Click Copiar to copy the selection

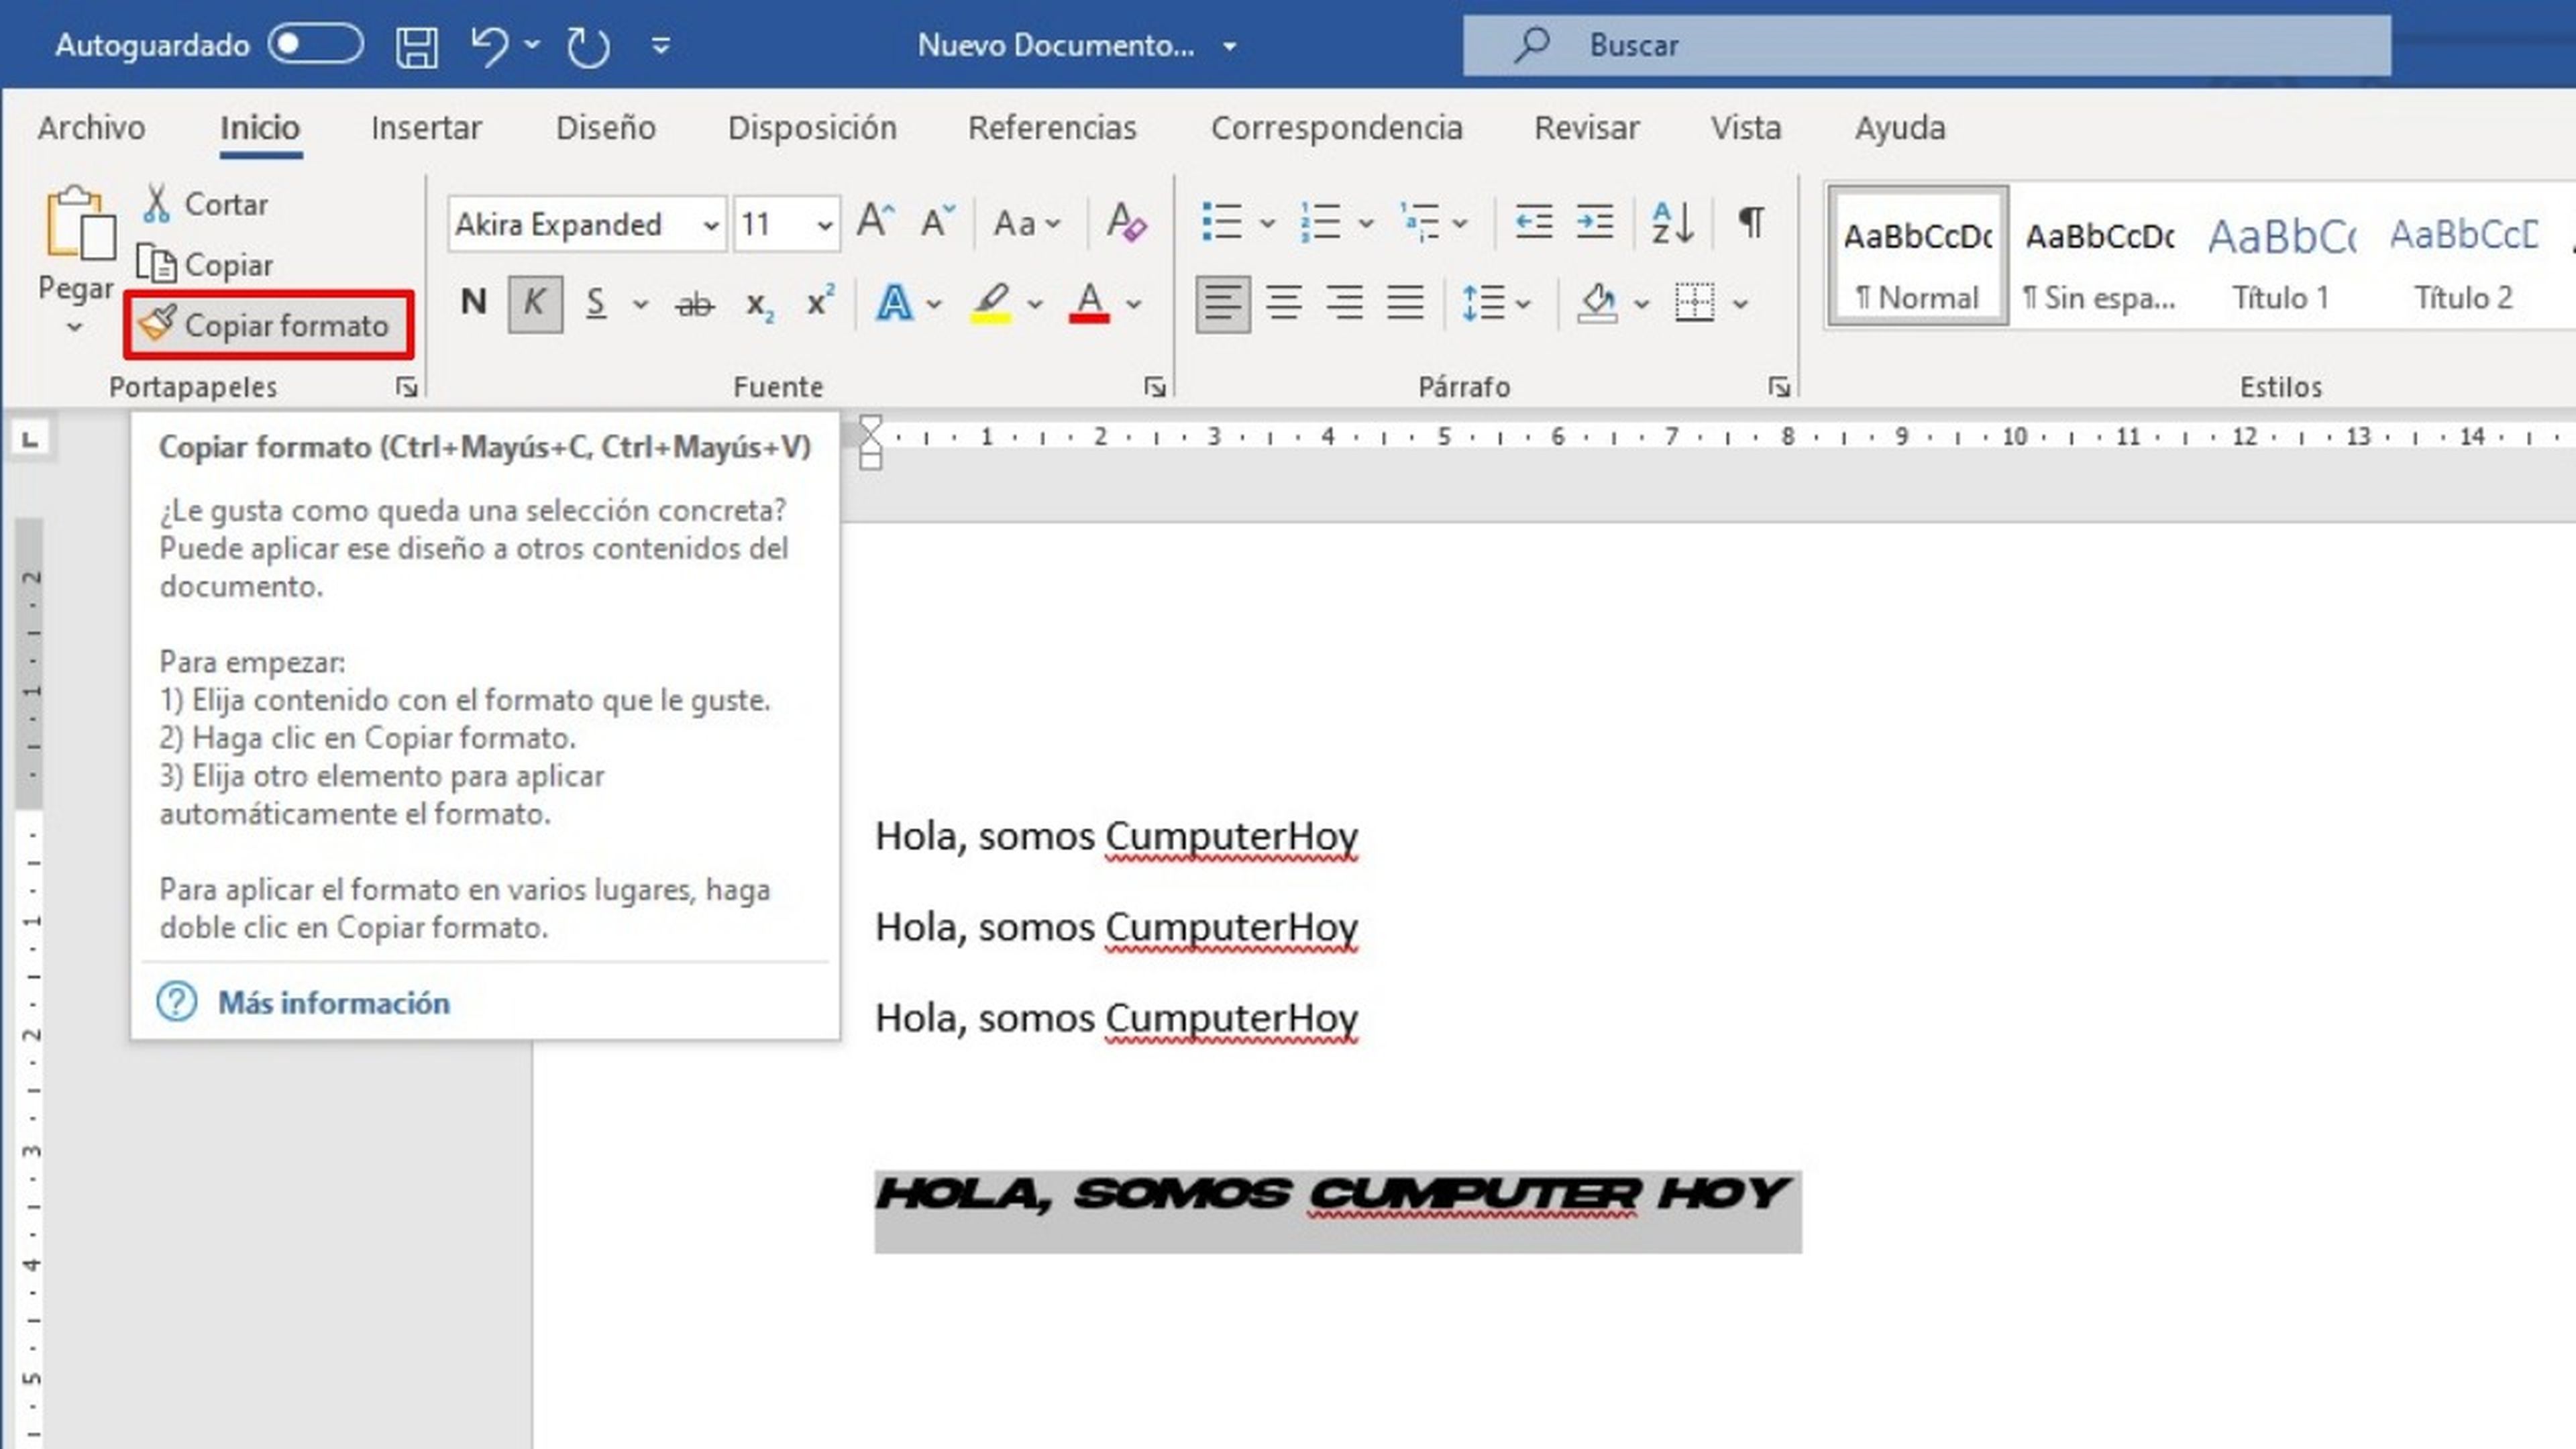click(x=205, y=265)
